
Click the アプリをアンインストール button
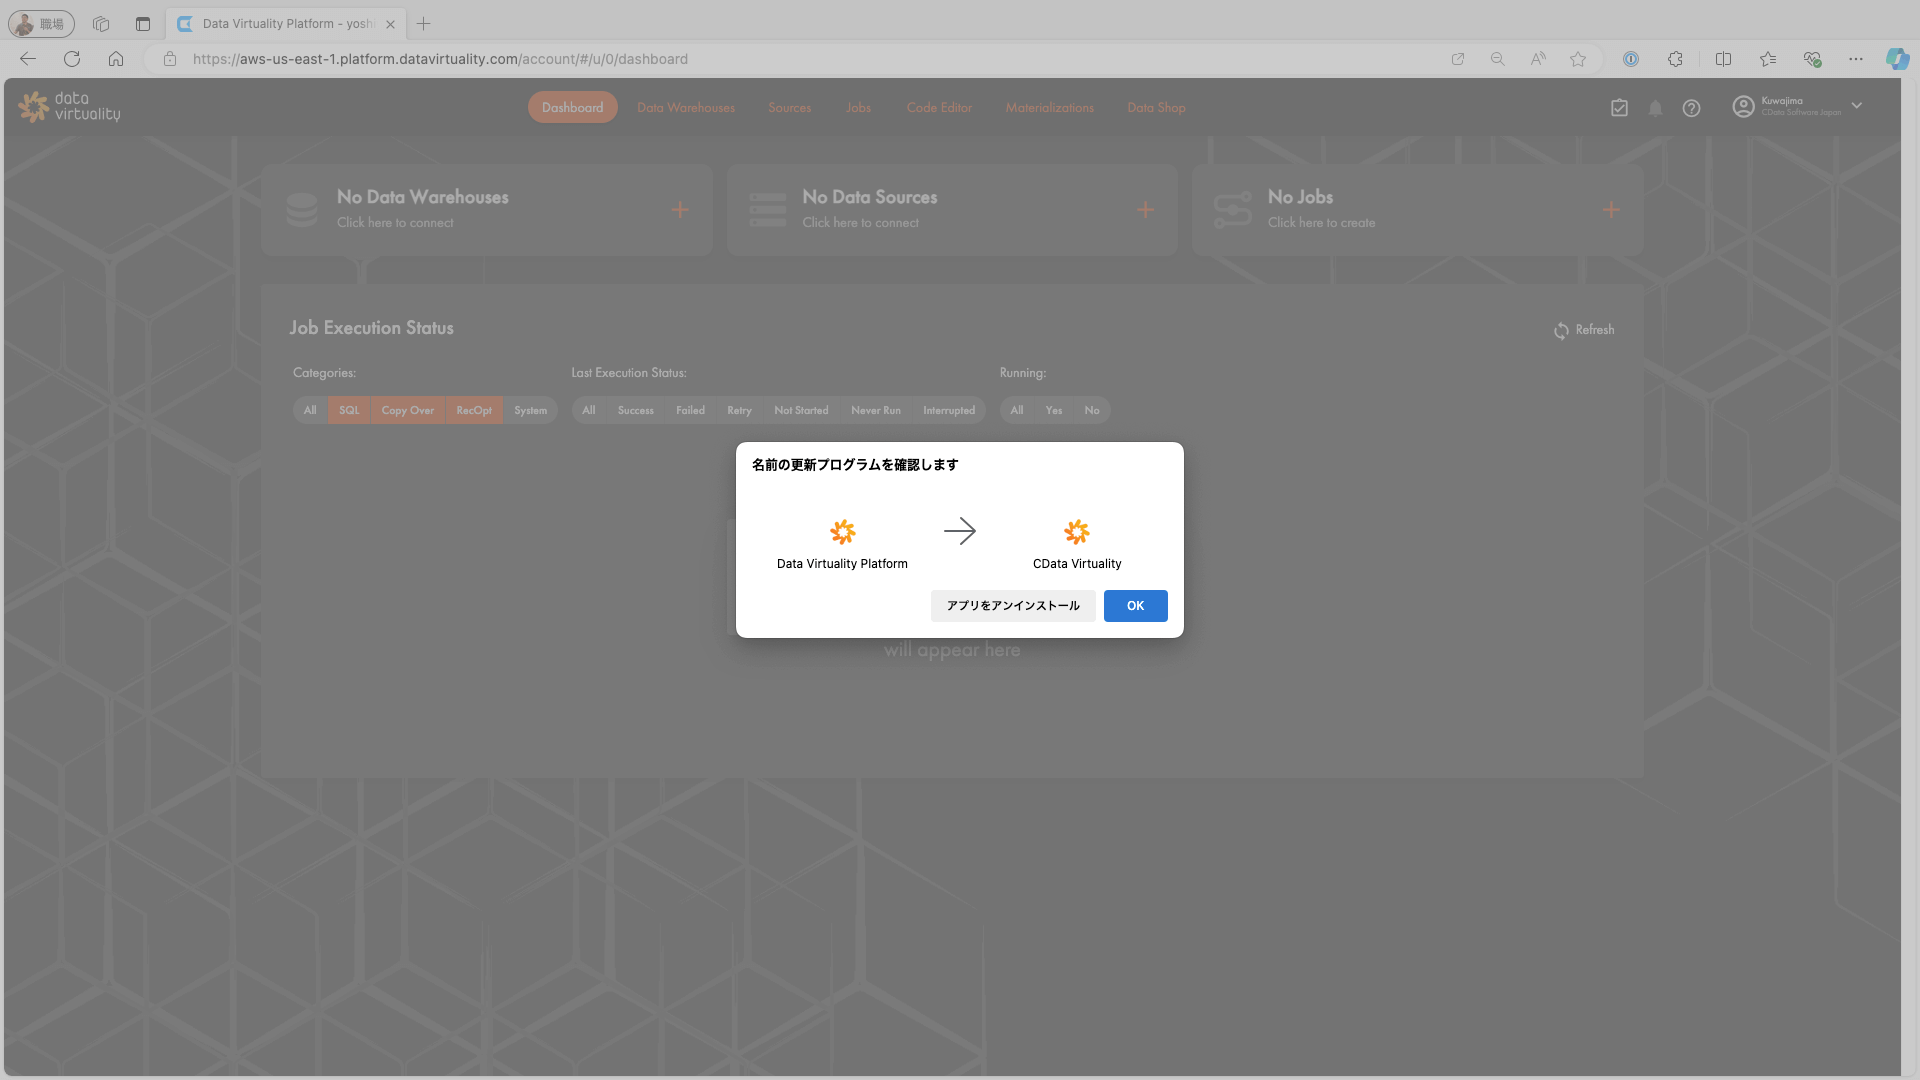click(x=1012, y=605)
